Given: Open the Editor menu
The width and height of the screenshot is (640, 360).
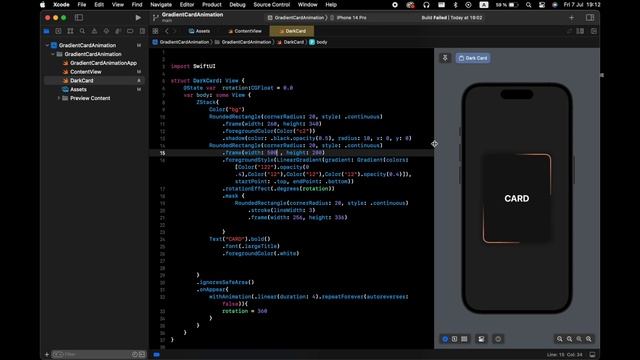Looking at the screenshot, I should click(187, 4).
